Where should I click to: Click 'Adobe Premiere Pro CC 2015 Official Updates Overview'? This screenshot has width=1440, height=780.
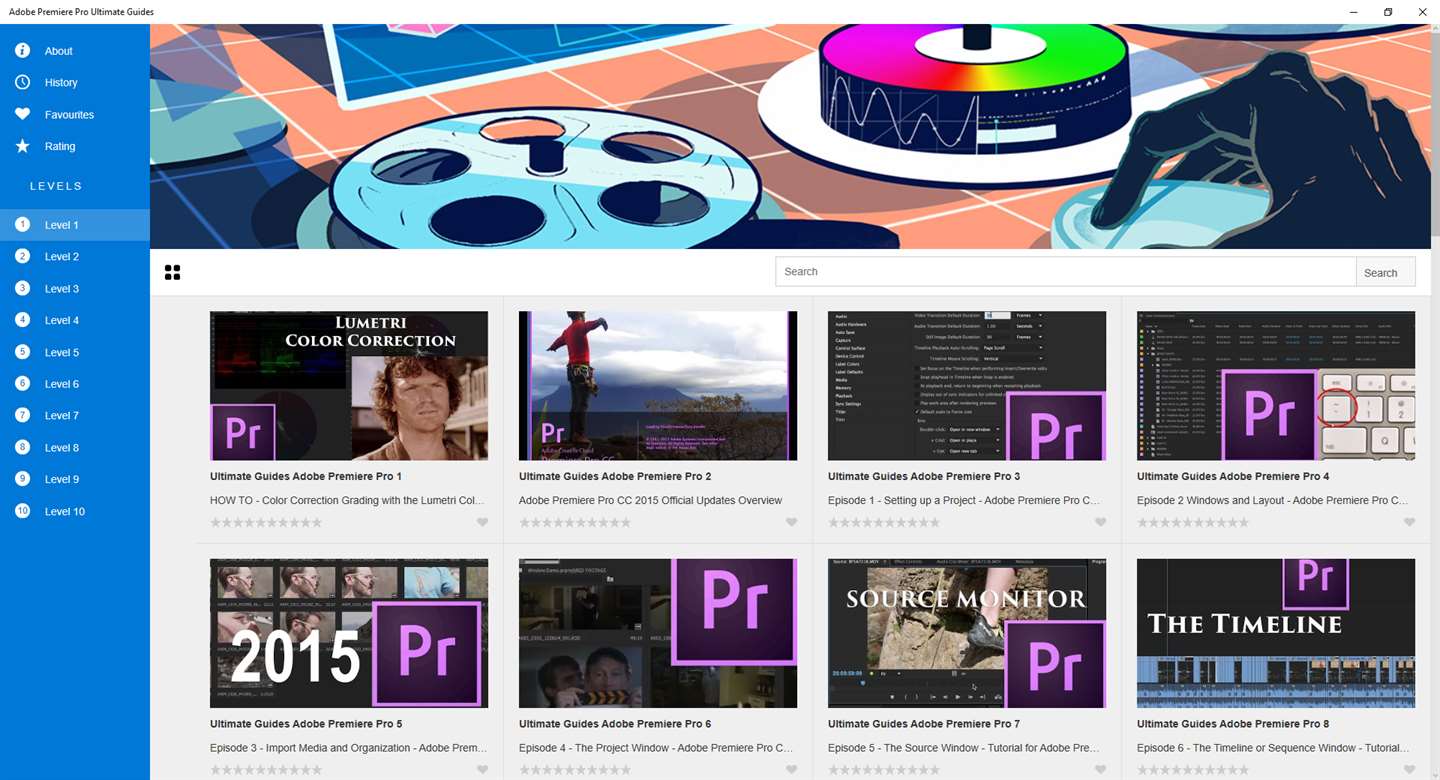[x=651, y=500]
